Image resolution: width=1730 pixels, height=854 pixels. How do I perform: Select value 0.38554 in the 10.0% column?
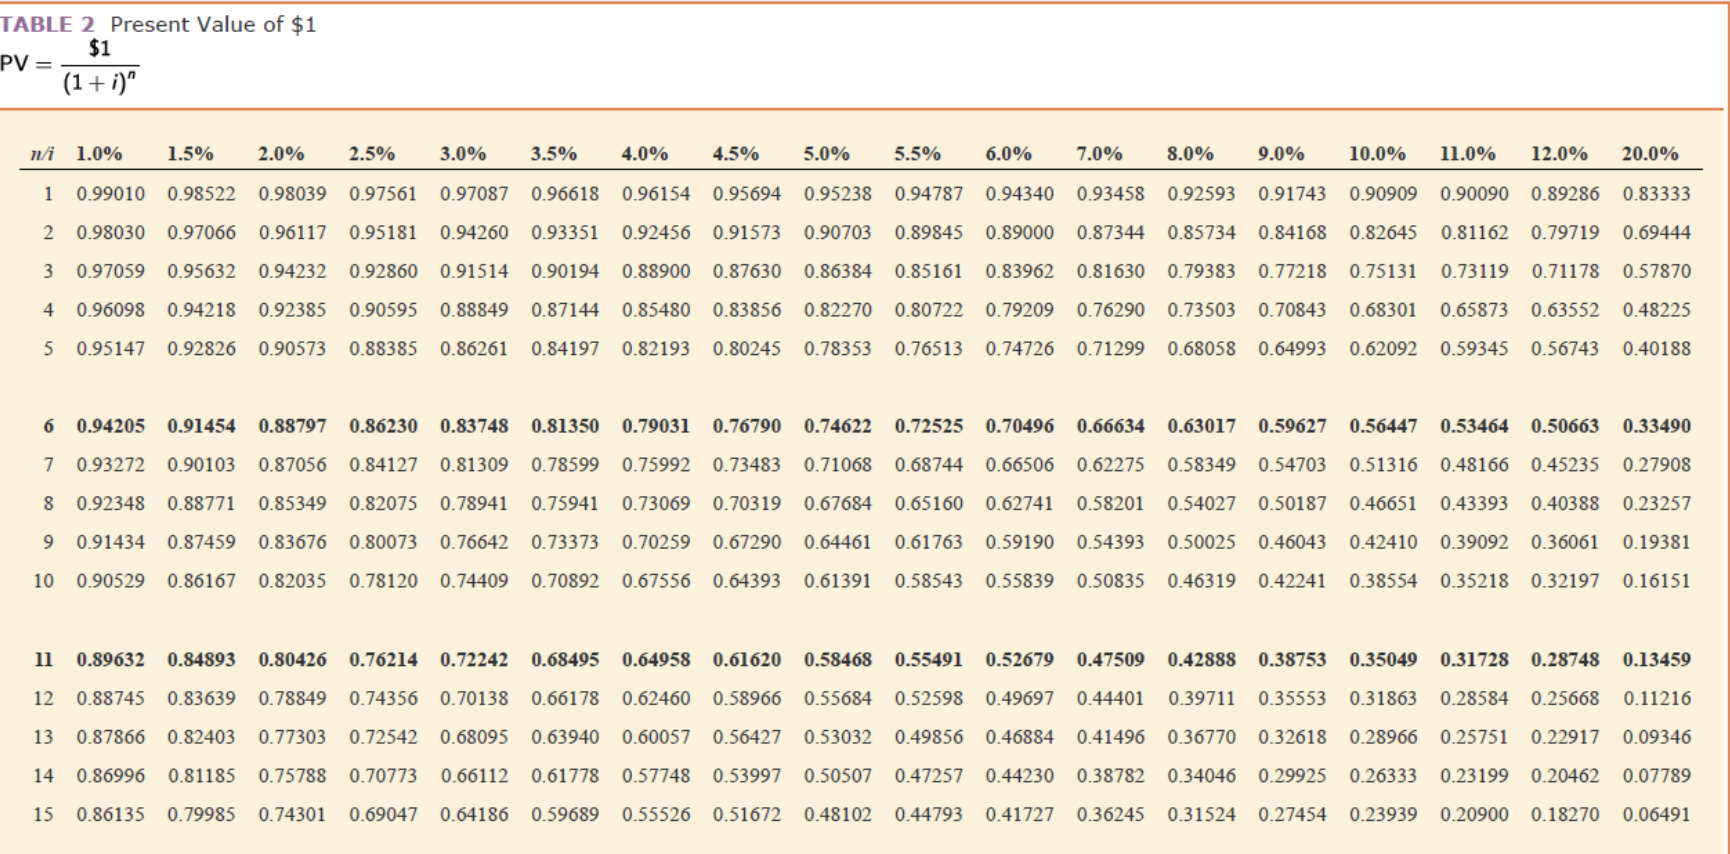pos(1383,581)
